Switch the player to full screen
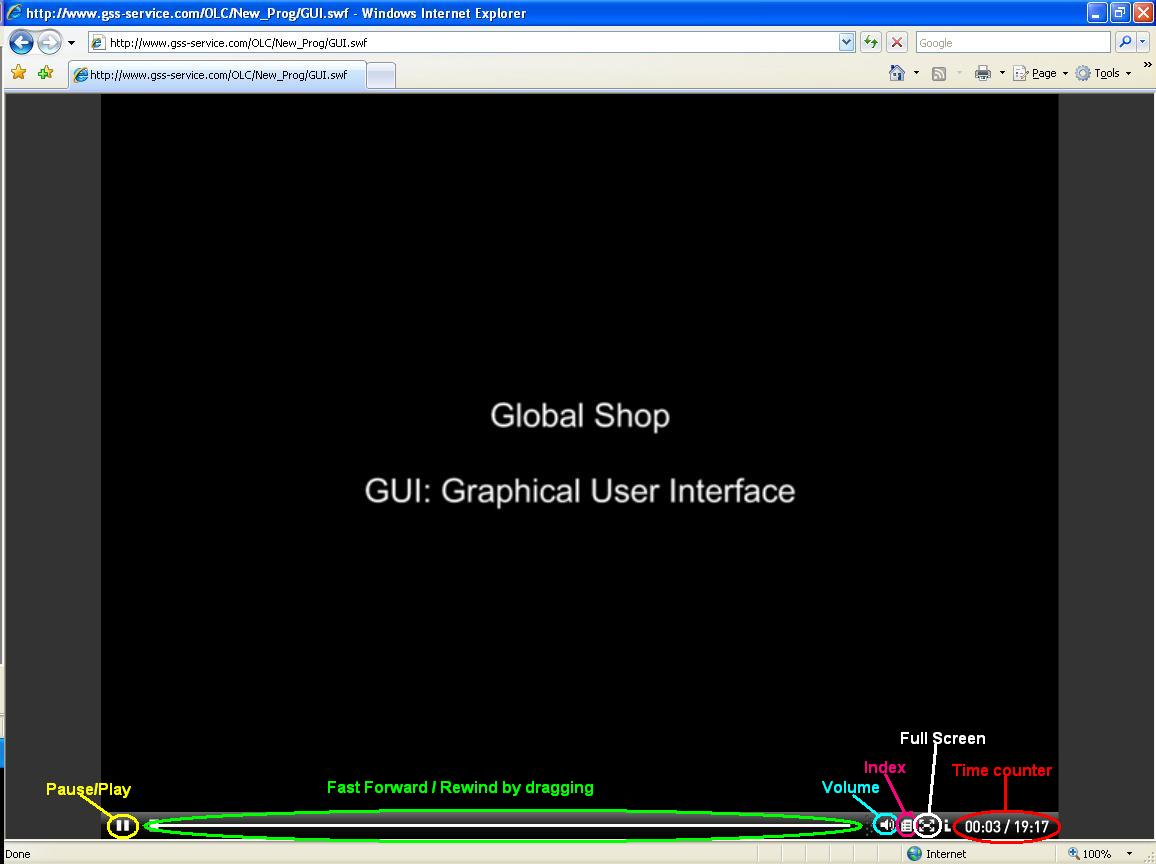1156x864 pixels. point(927,826)
